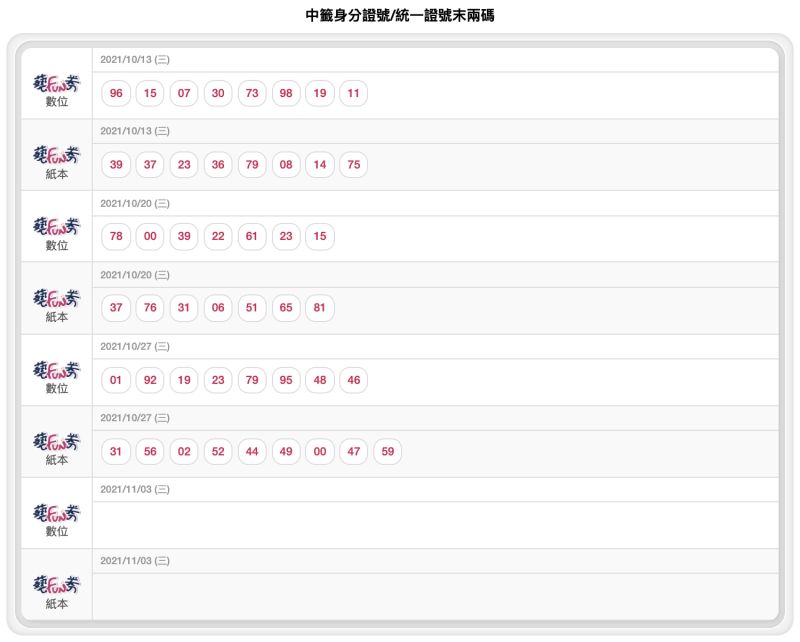
Task: Click number 46 in 10/27 數位 row
Action: point(354,380)
